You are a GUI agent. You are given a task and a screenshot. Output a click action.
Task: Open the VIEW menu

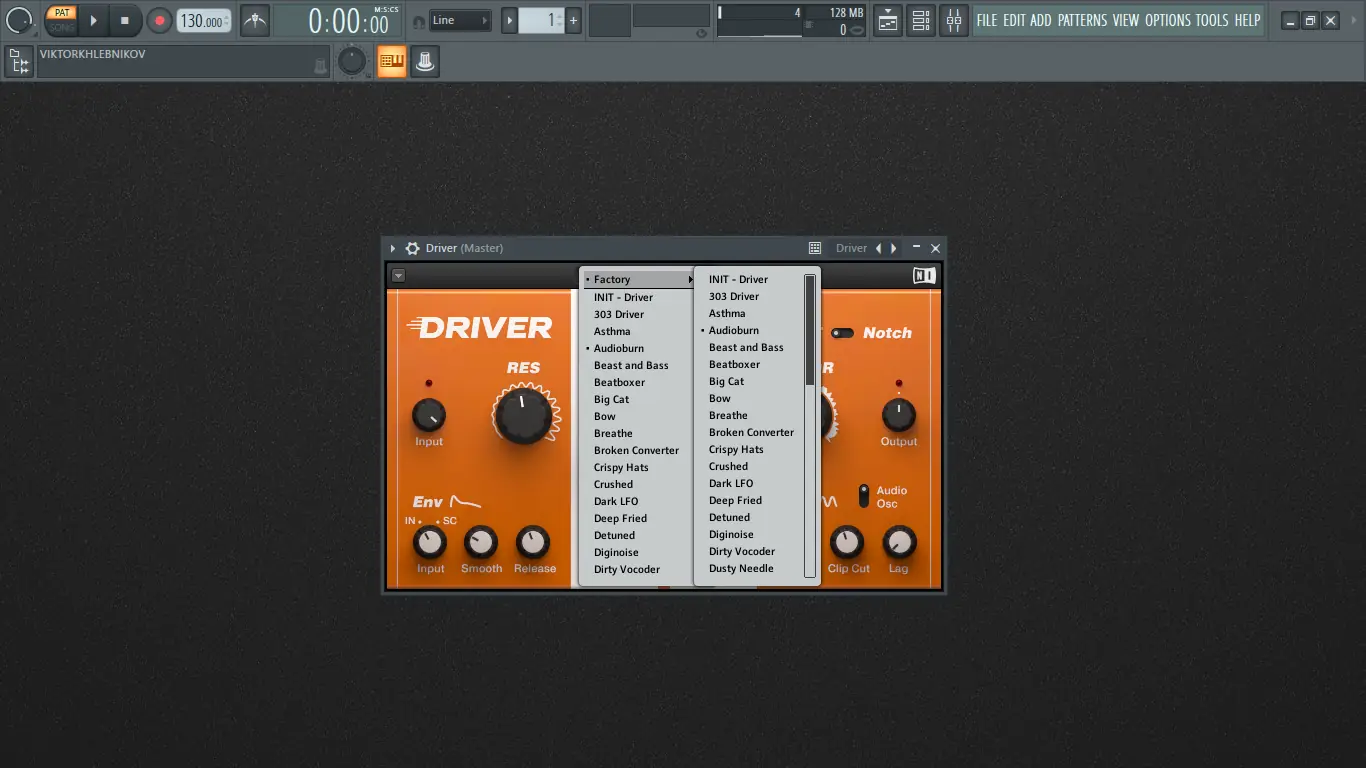pyautogui.click(x=1126, y=20)
